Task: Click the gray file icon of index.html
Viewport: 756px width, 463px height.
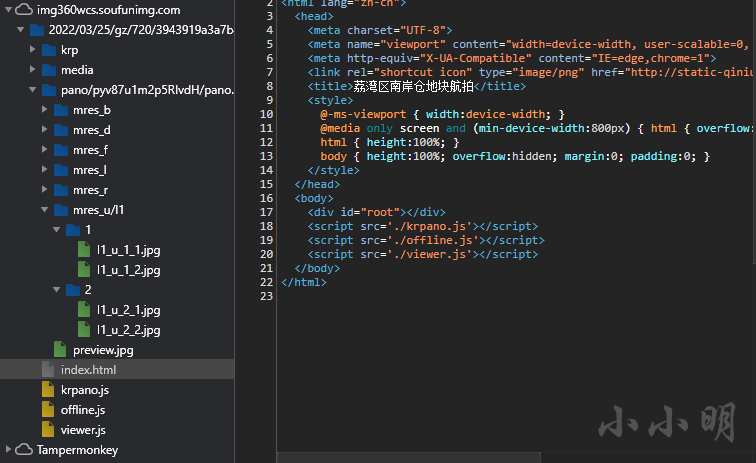Action: click(x=48, y=369)
